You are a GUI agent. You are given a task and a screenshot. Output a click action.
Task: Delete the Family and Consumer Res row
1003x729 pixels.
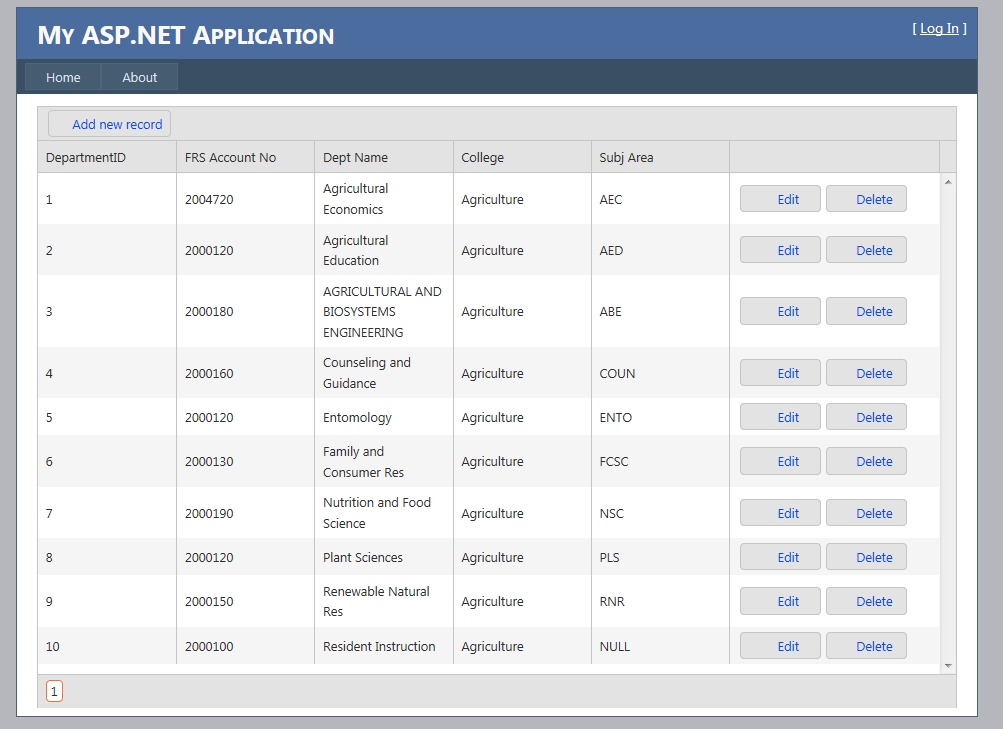[x=866, y=461]
